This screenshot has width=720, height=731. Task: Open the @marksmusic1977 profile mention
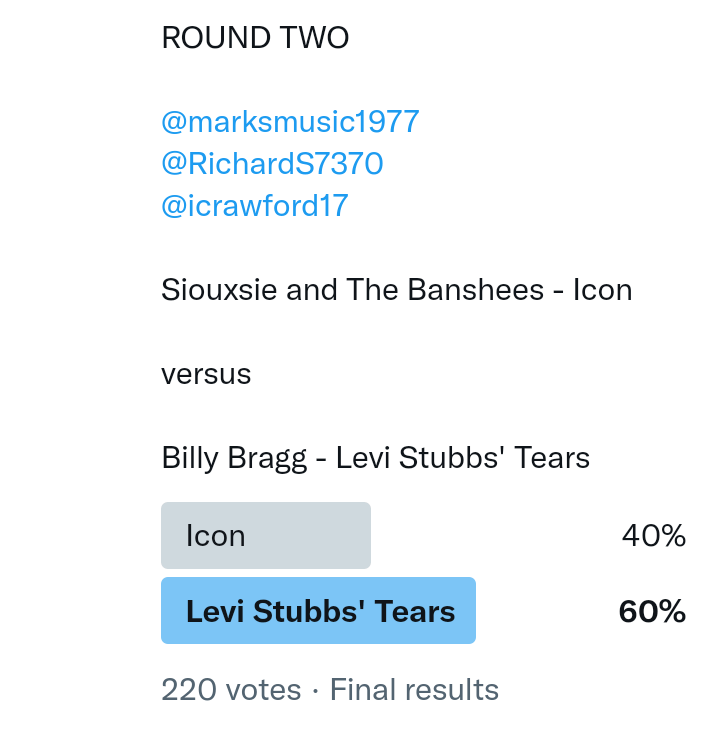[290, 123]
